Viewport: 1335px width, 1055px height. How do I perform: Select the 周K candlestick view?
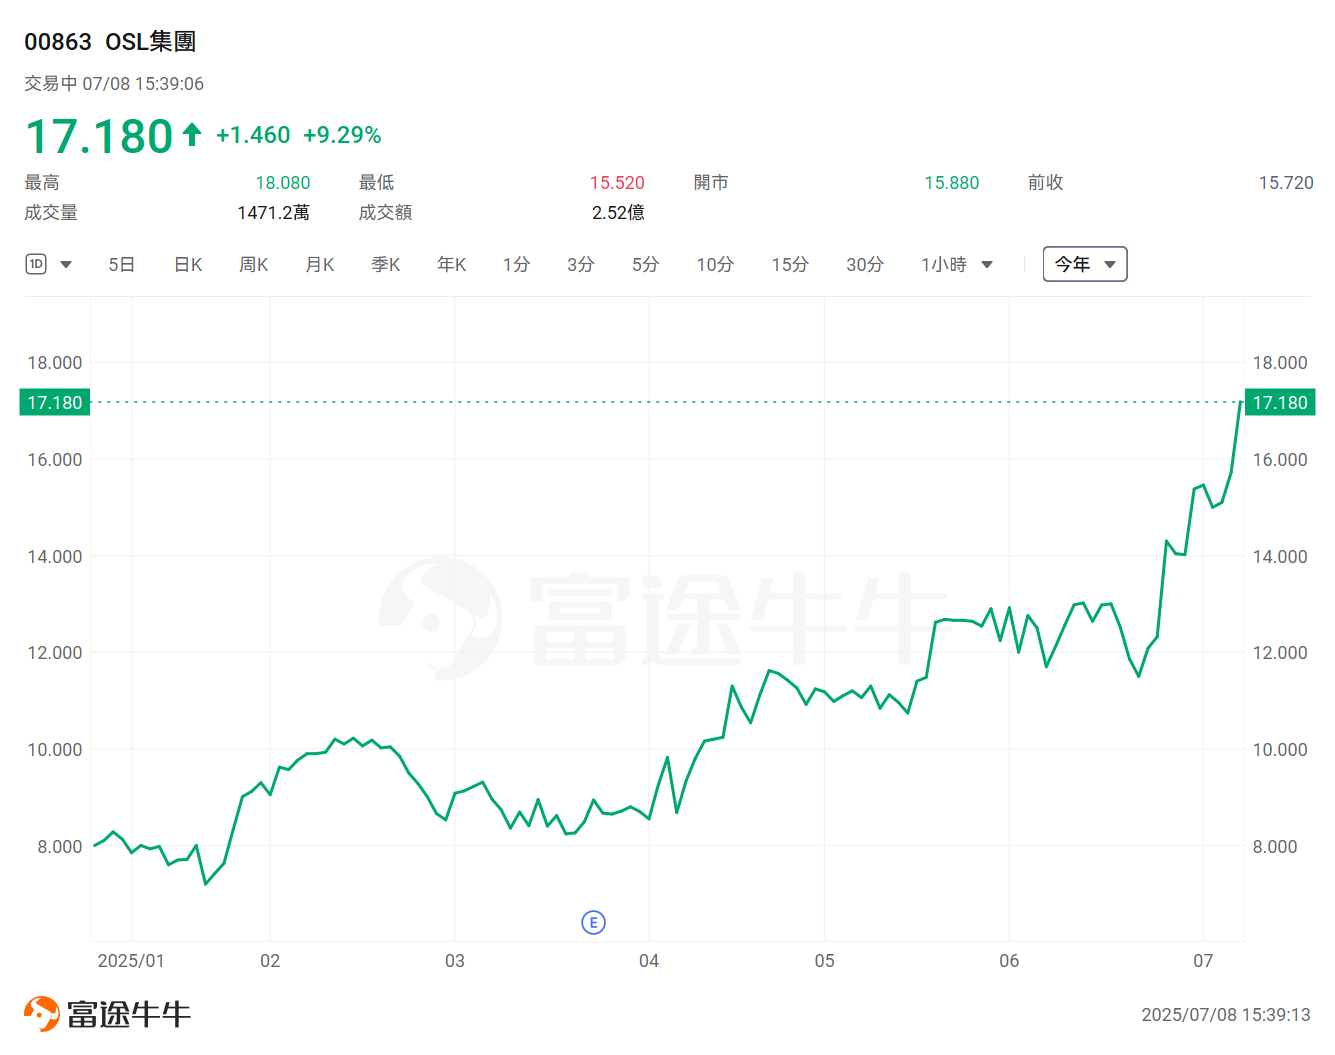(253, 264)
